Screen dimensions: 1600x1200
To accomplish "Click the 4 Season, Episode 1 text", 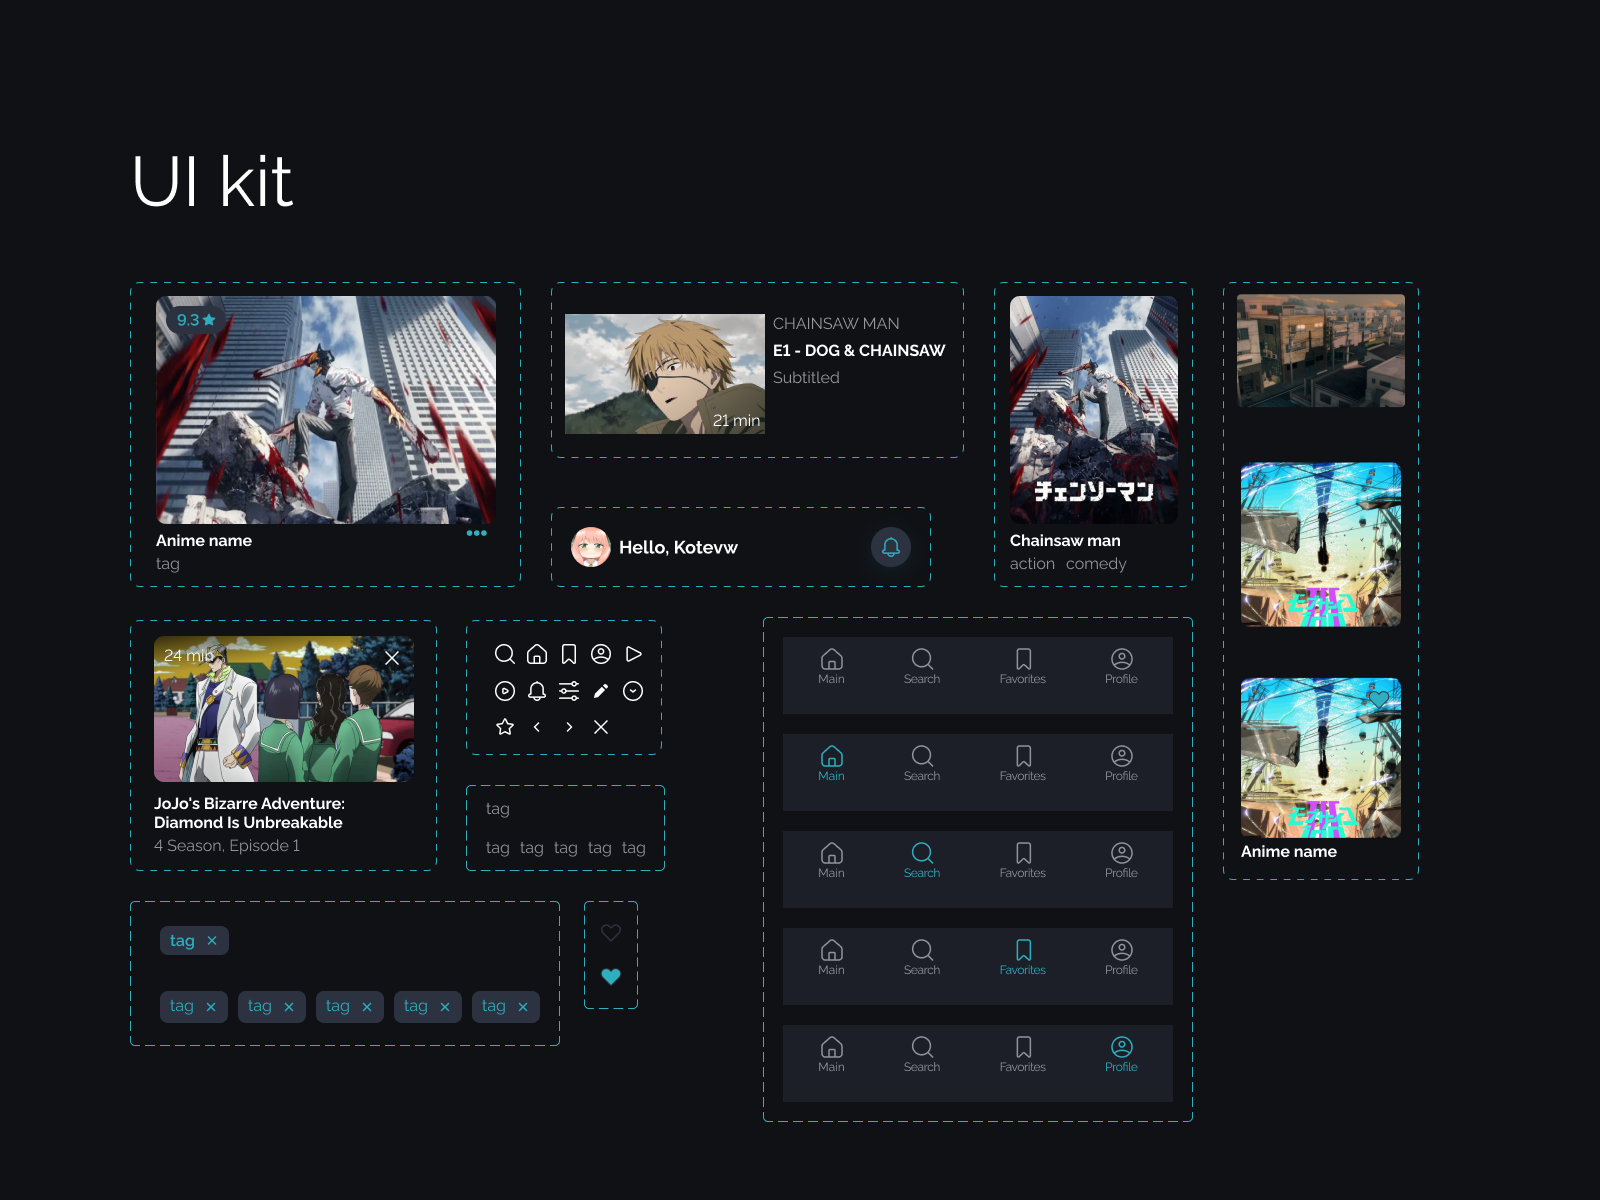I will pos(227,846).
